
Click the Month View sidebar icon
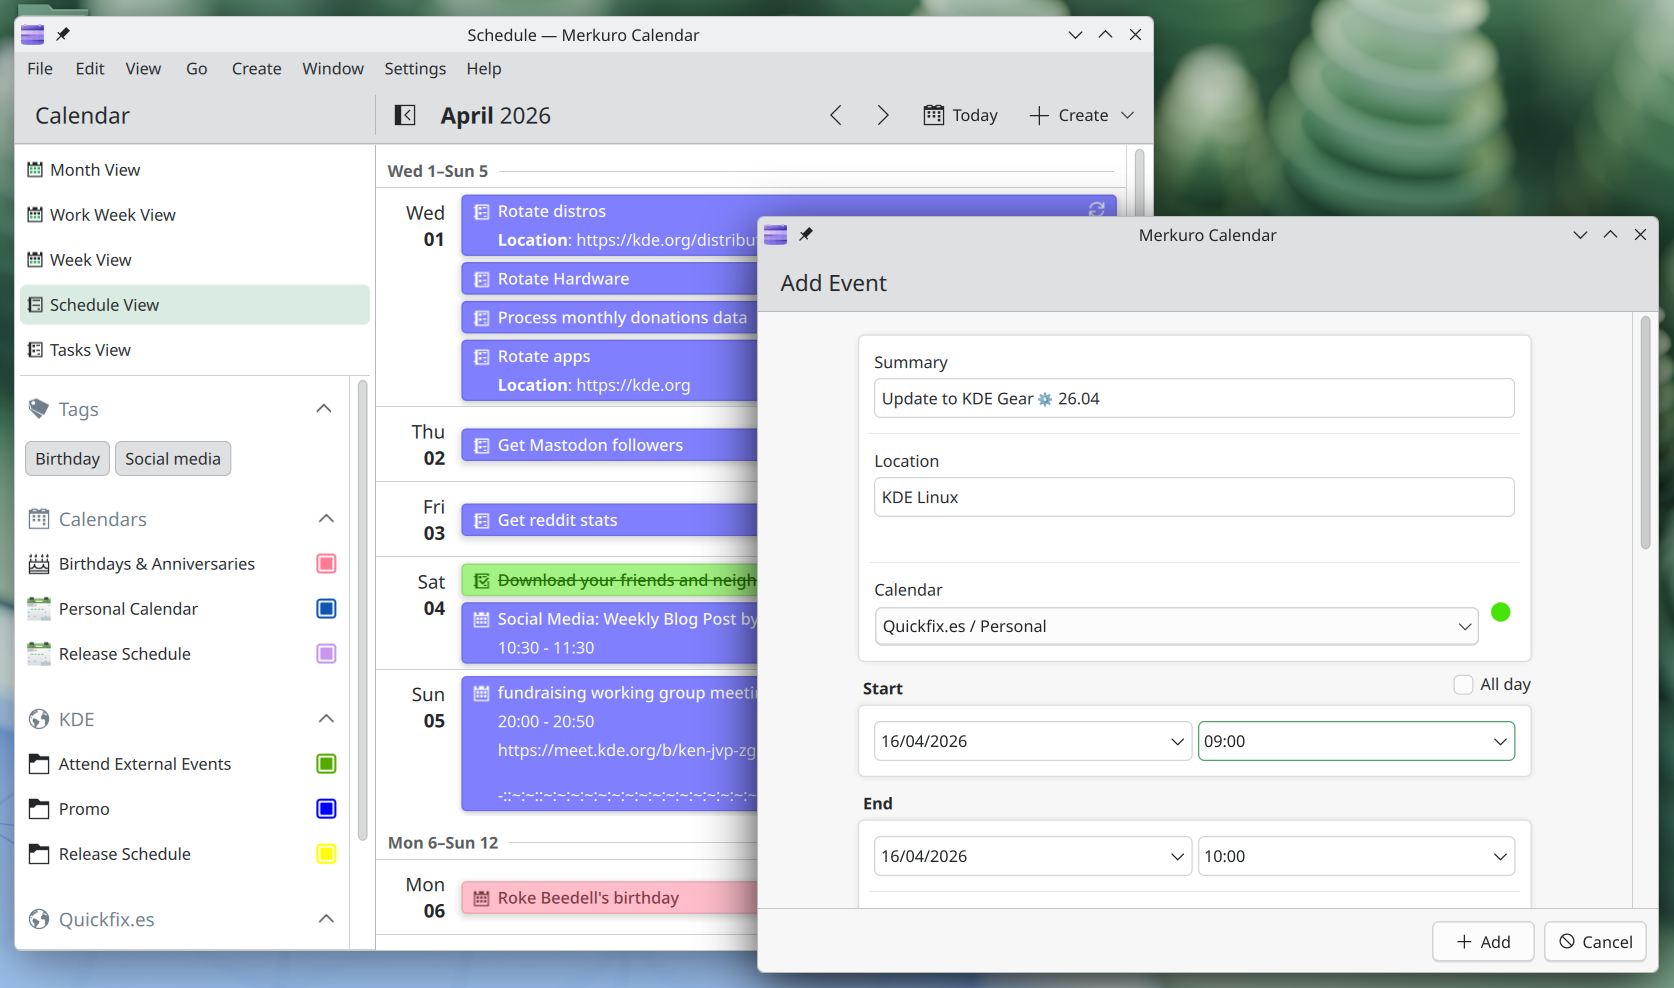35,170
